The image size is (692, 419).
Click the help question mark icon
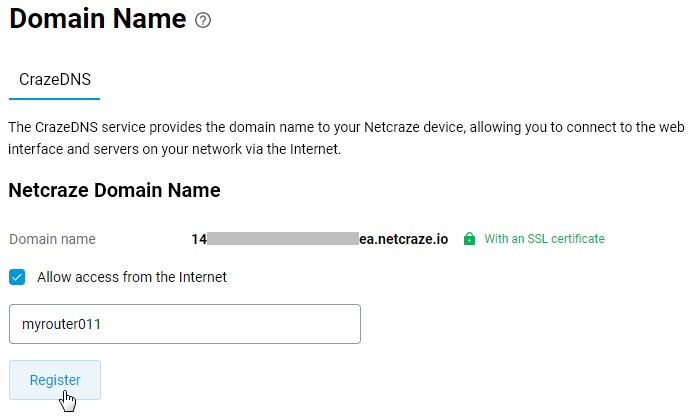click(x=204, y=20)
